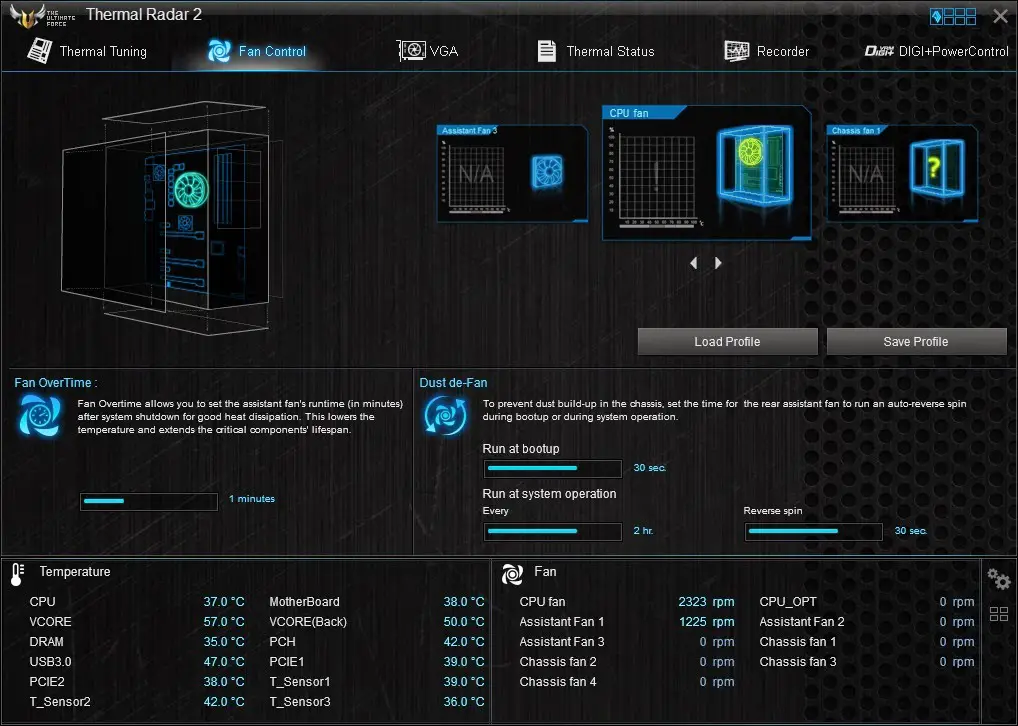Adjust the Fan OverTime minutes slider

149,501
